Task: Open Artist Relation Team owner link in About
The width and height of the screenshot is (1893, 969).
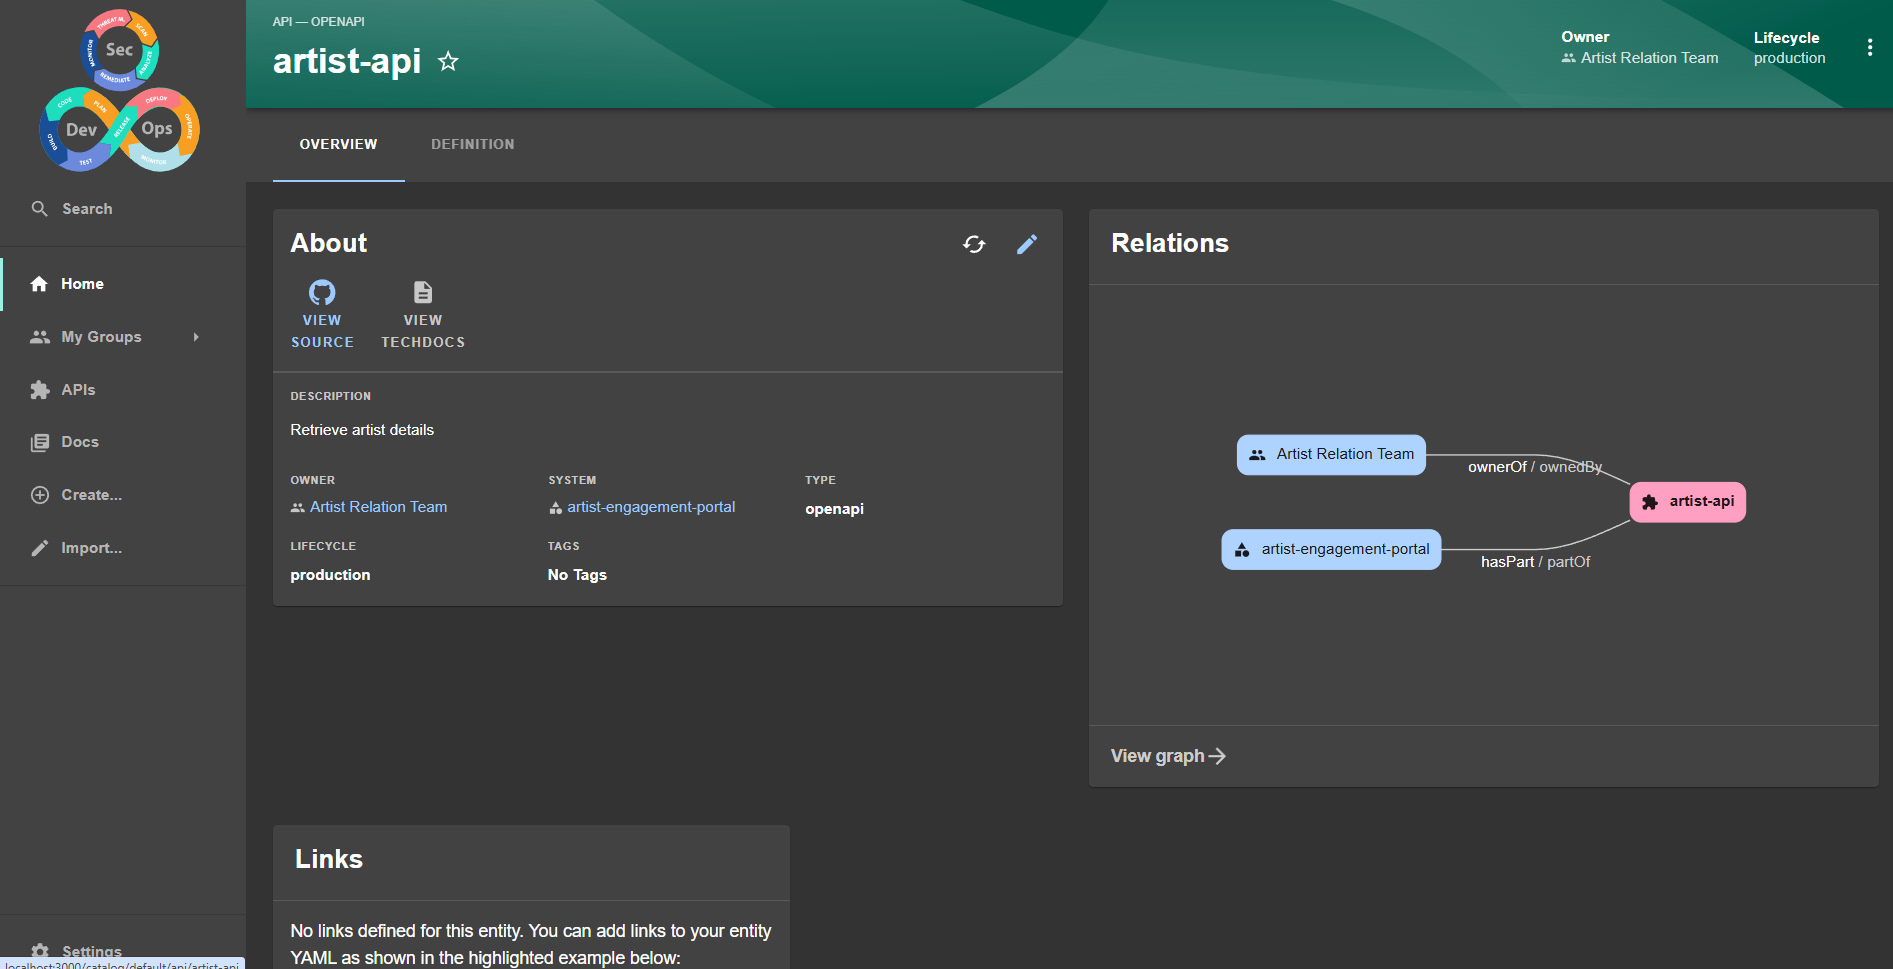Action: point(378,507)
